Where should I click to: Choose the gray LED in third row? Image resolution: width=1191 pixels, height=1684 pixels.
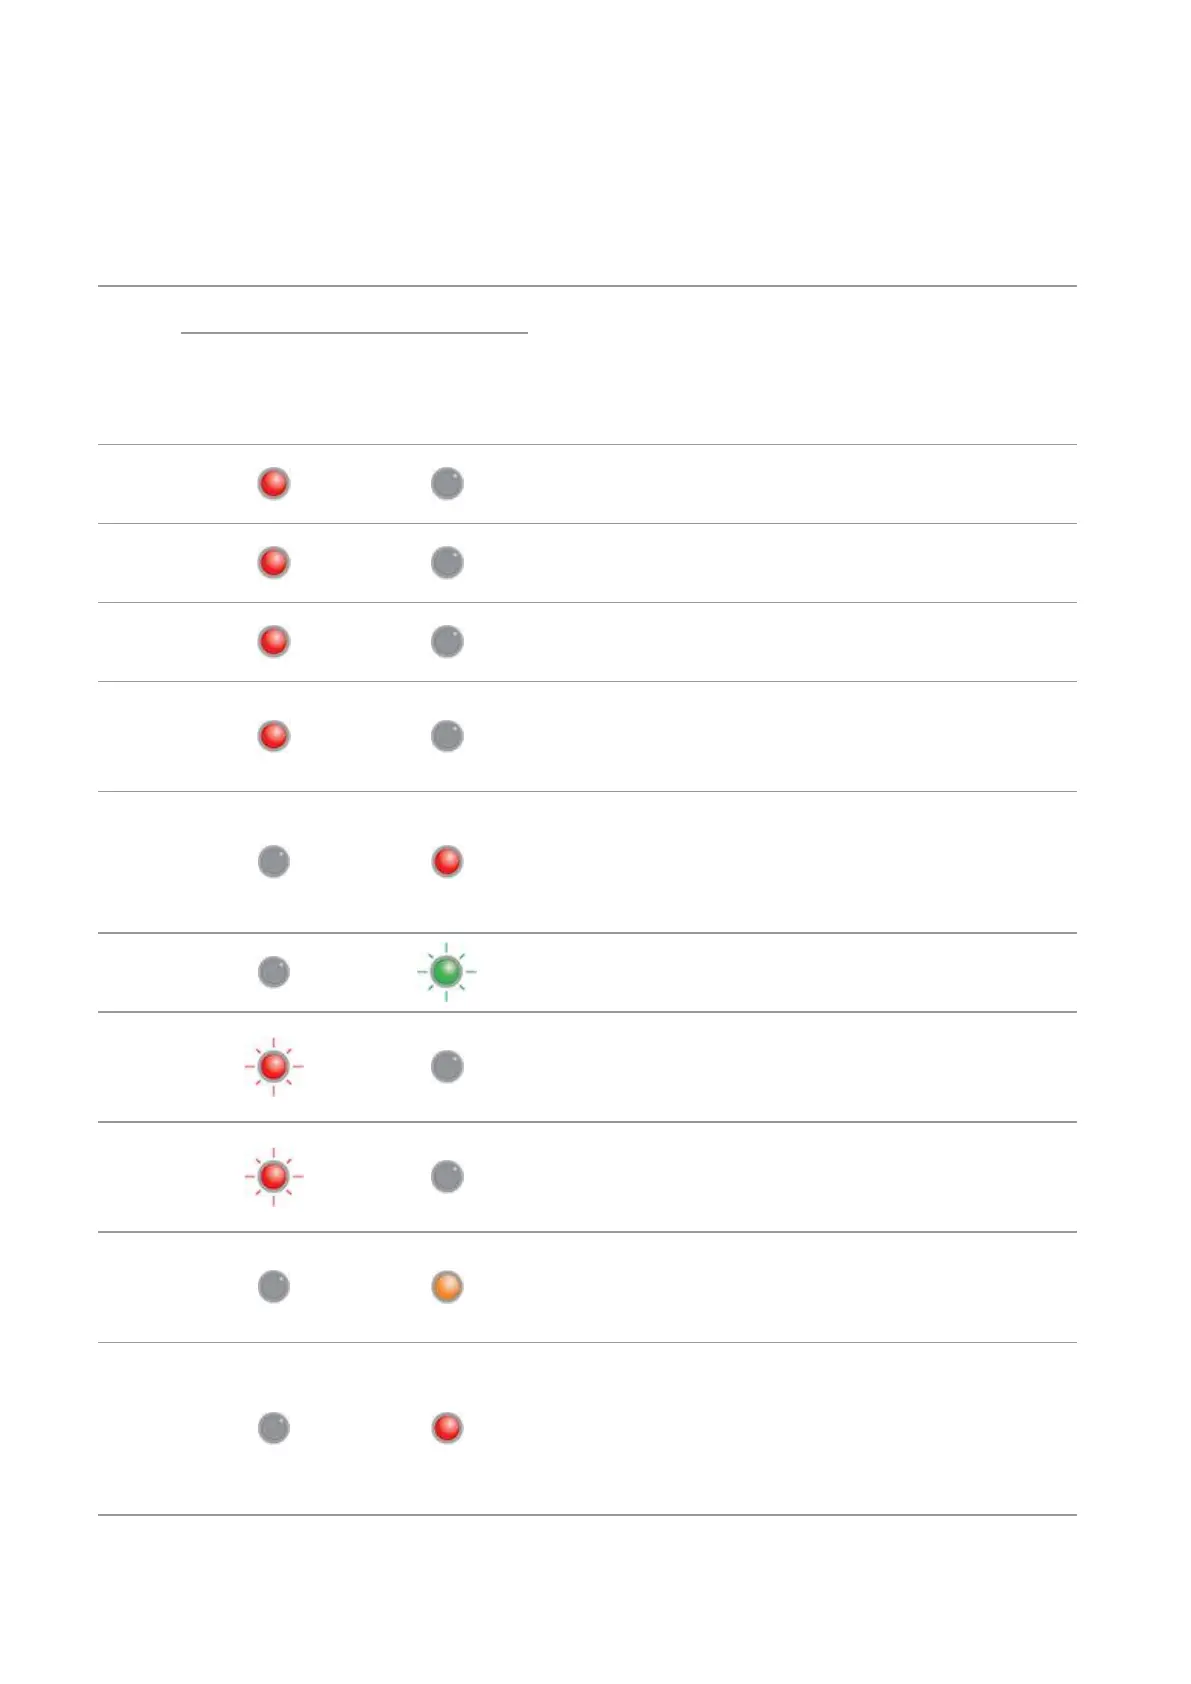pyautogui.click(x=447, y=641)
